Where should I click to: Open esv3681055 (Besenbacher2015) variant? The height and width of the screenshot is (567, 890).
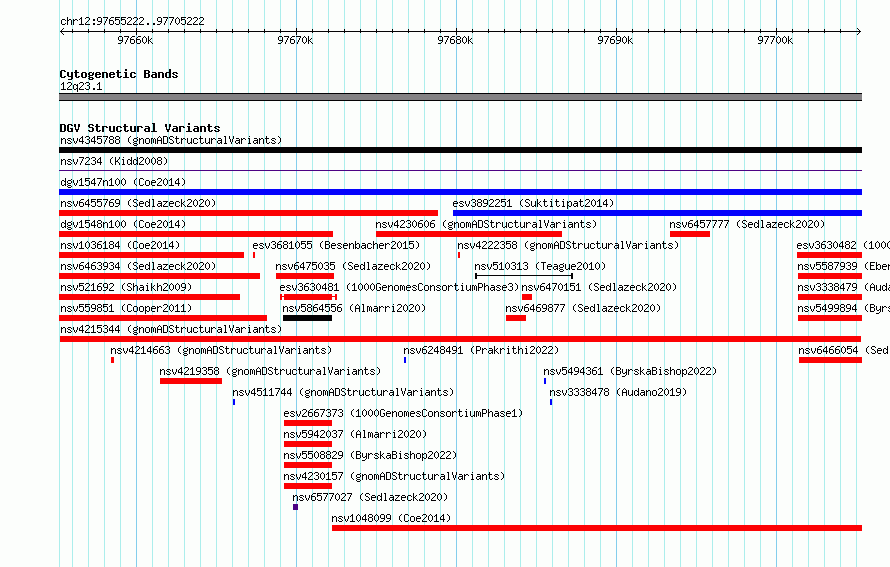click(336, 245)
